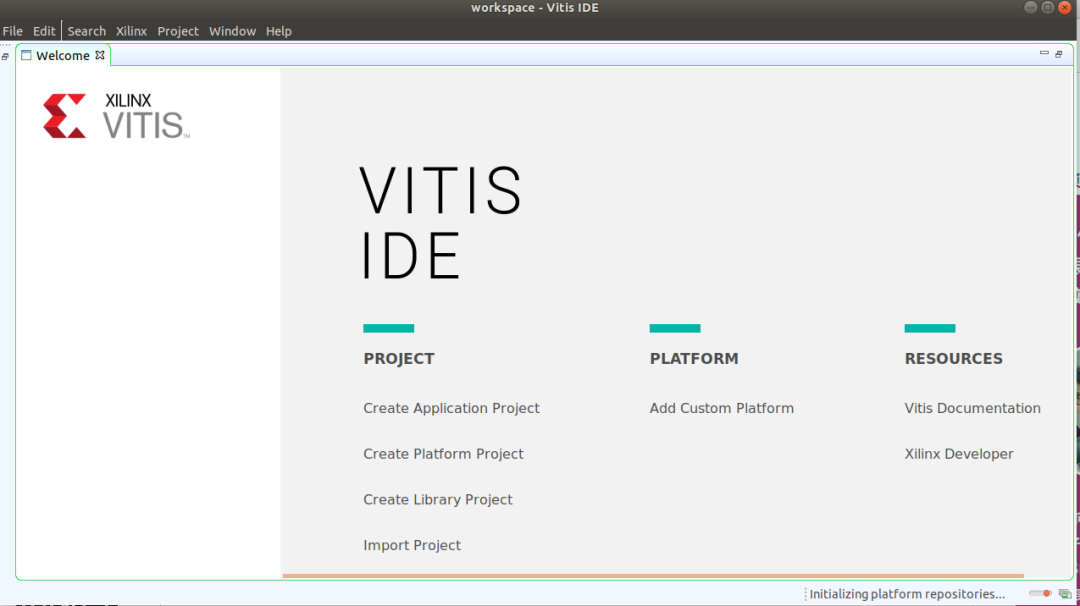The image size is (1080, 606).
Task: Open the Search menu
Action: [x=87, y=31]
